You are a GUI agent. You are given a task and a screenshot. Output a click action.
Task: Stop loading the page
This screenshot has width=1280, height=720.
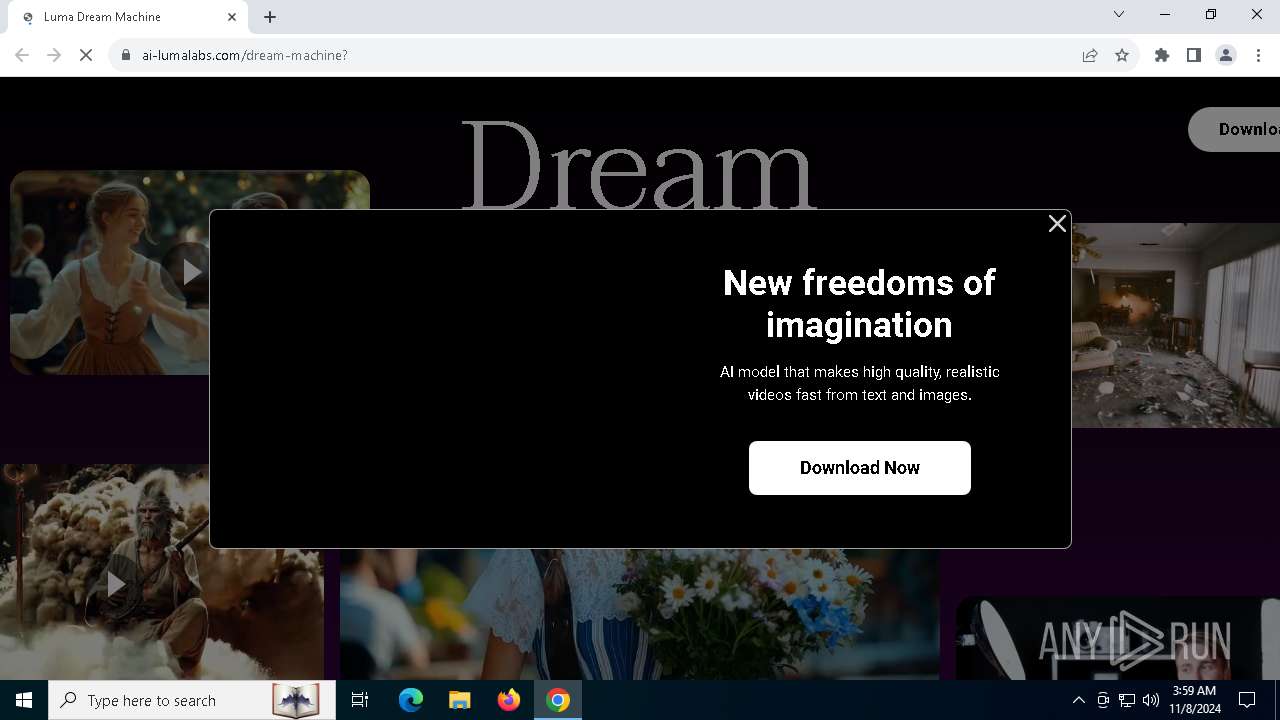(x=86, y=55)
